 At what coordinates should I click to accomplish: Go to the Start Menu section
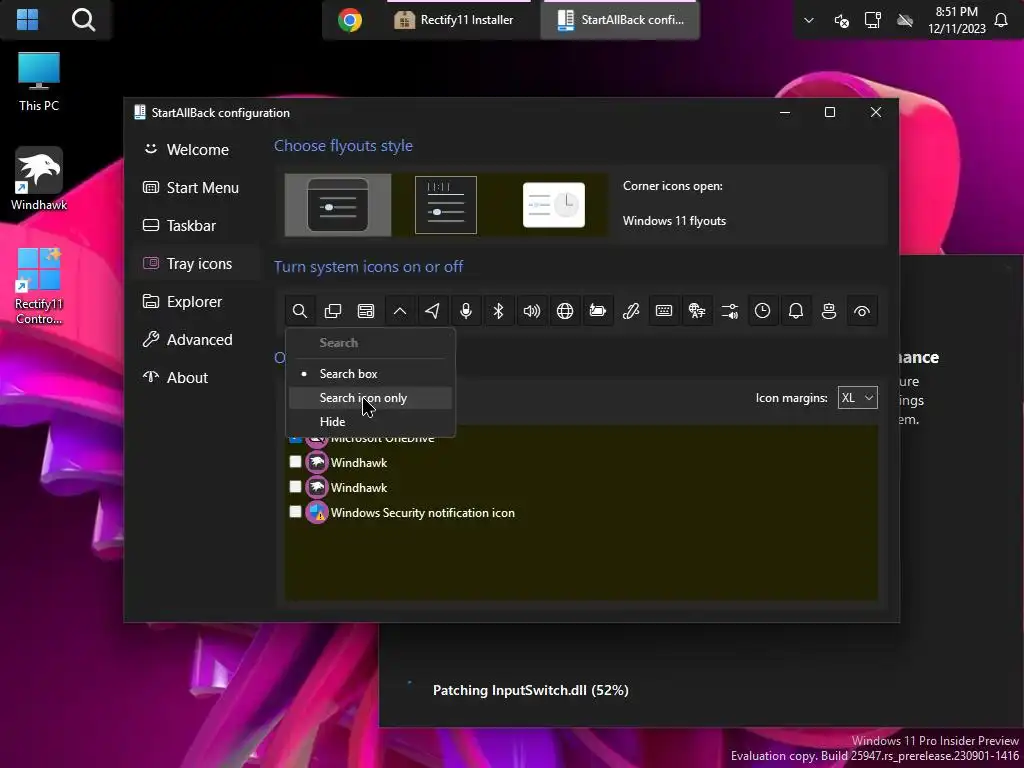(197, 187)
